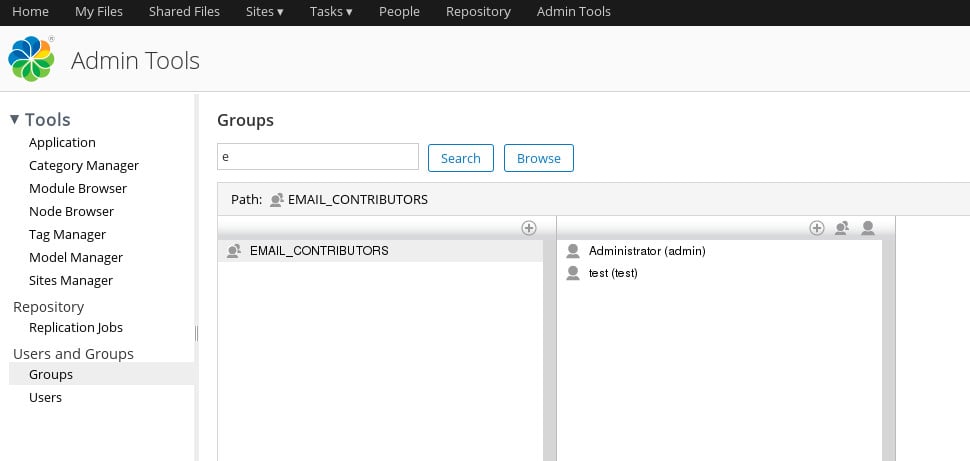
Task: Click the Admin Tools page title
Action: [135, 61]
